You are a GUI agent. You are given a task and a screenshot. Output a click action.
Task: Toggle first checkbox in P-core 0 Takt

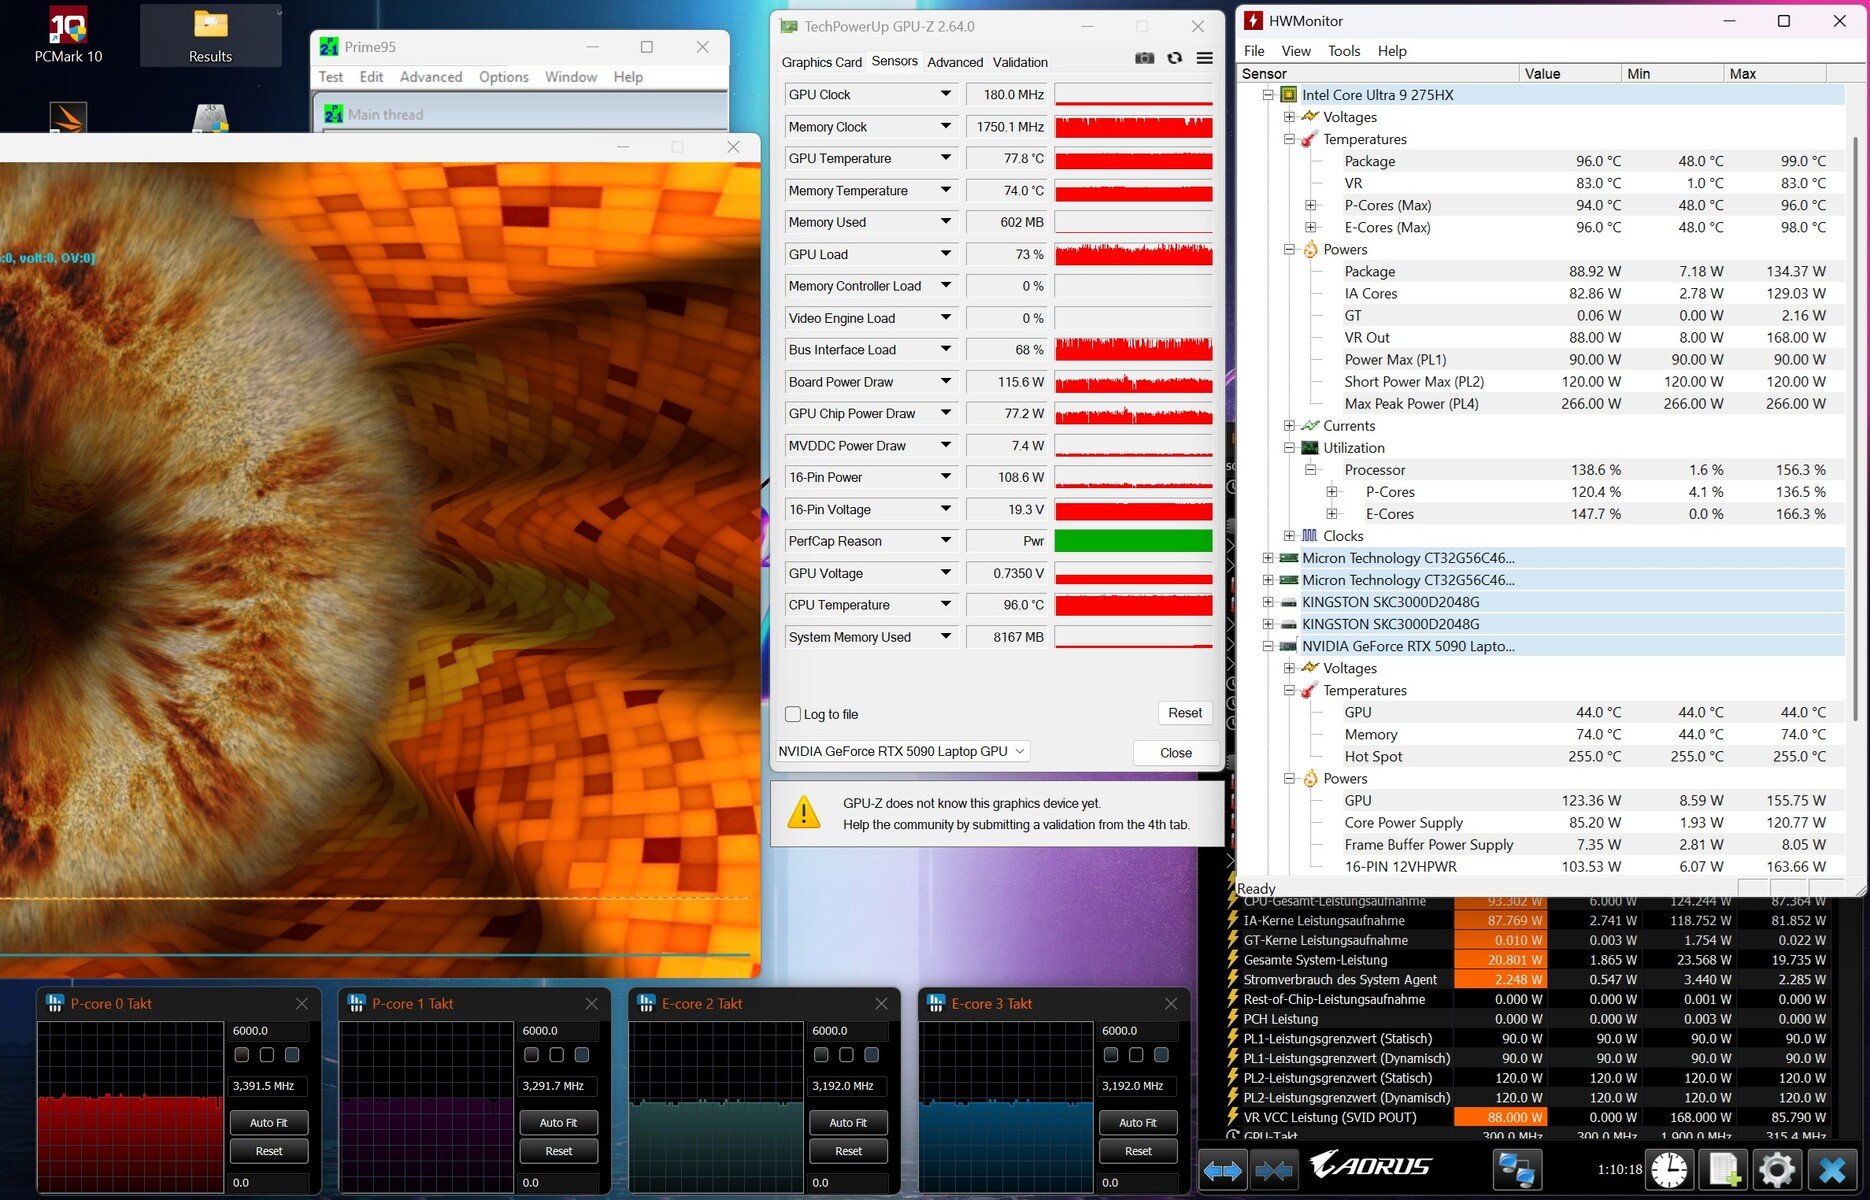point(241,1055)
